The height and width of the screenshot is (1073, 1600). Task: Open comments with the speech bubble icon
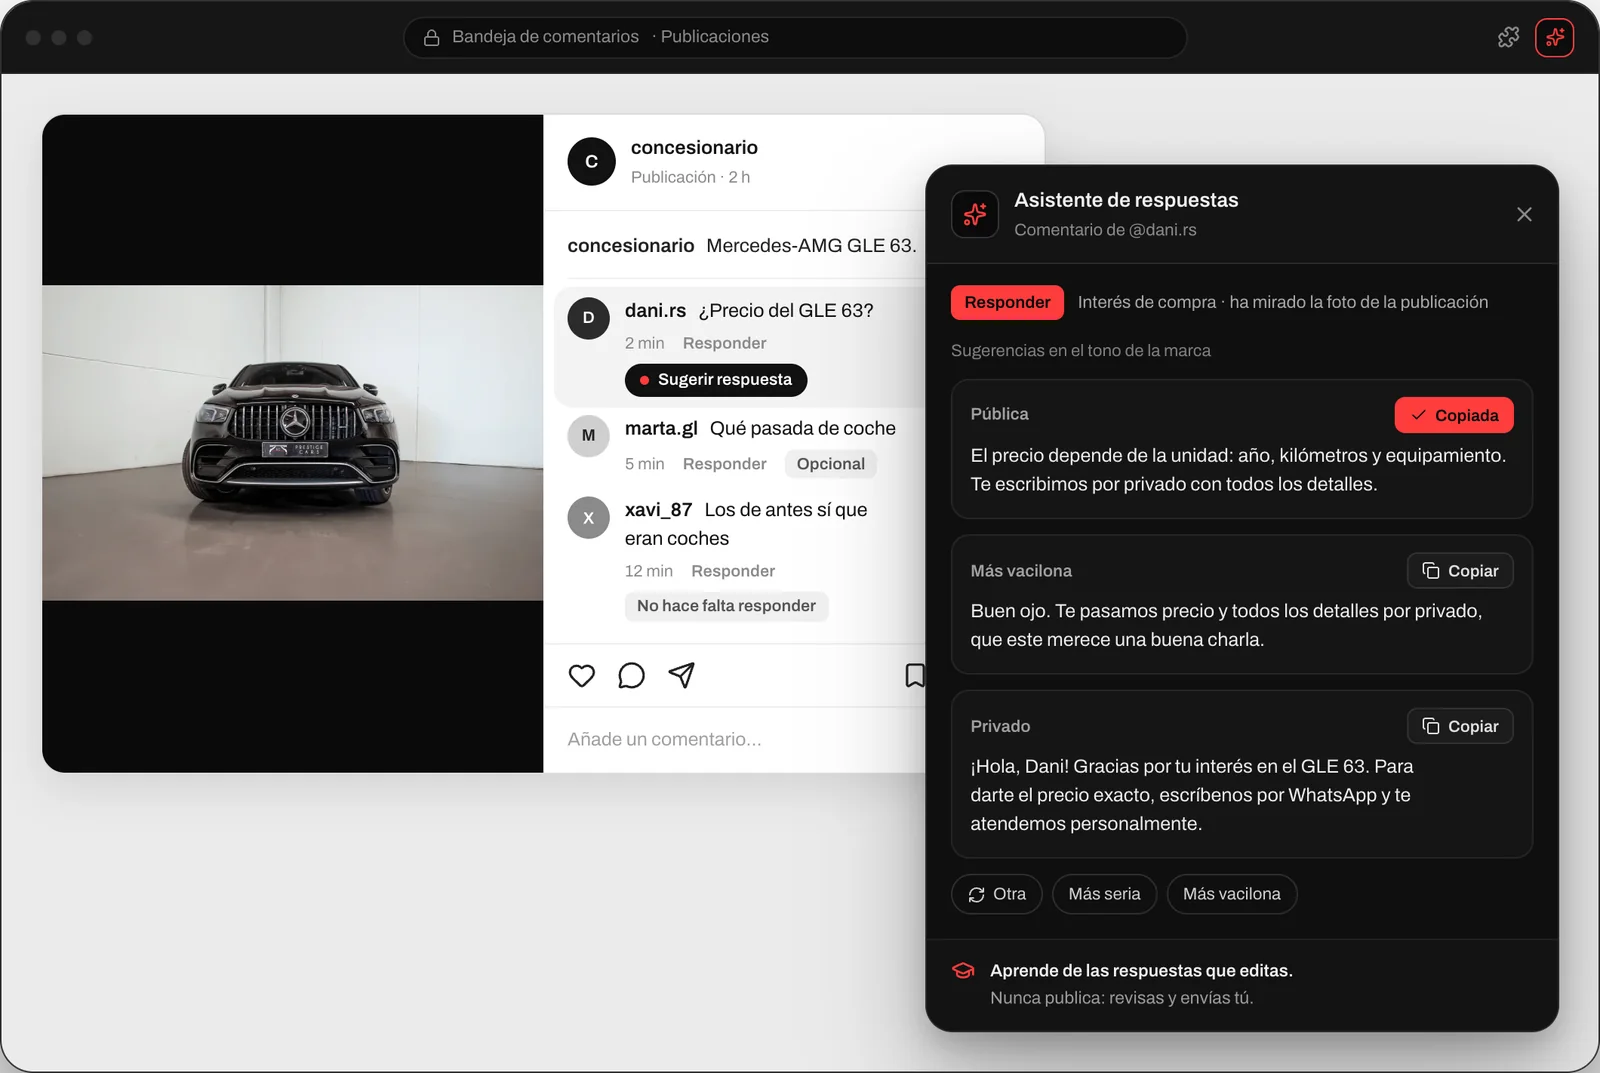pyautogui.click(x=631, y=676)
